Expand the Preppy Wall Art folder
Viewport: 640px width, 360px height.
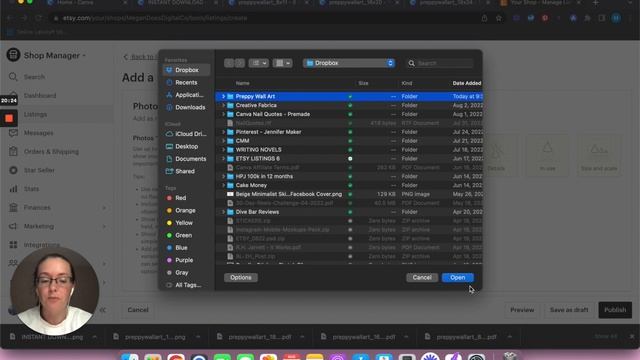(x=223, y=96)
